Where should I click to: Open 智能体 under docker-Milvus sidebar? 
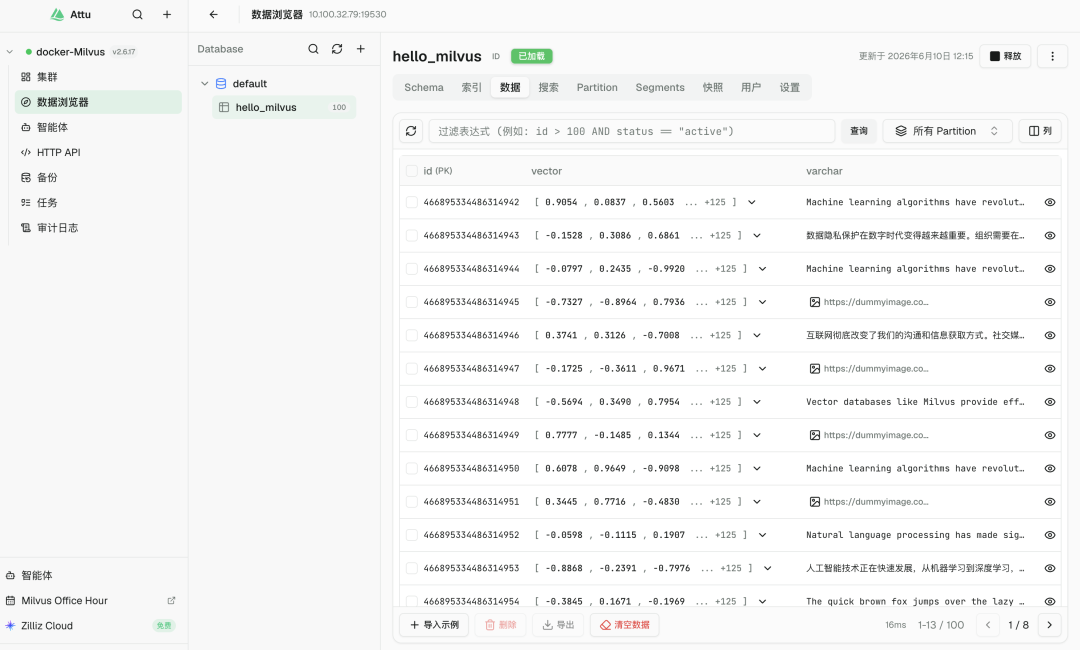(x=98, y=127)
